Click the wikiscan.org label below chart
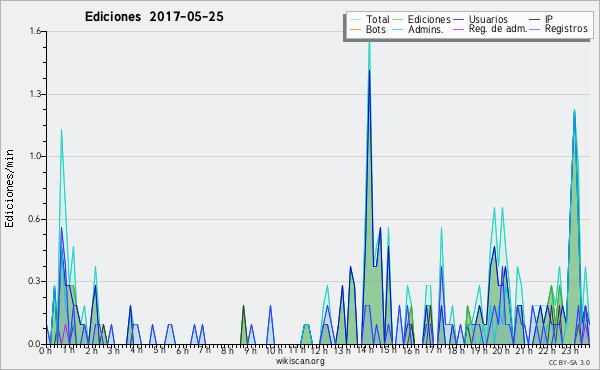Screen dimensions: 600x370 (x=300, y=361)
